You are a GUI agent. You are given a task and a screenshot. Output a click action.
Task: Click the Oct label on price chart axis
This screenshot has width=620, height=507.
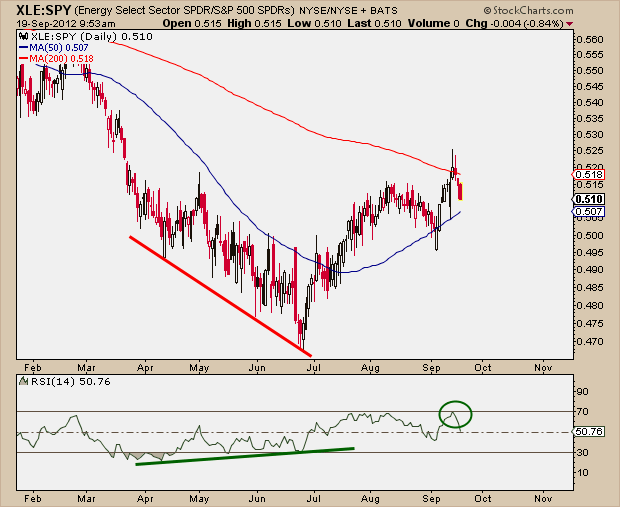click(483, 368)
